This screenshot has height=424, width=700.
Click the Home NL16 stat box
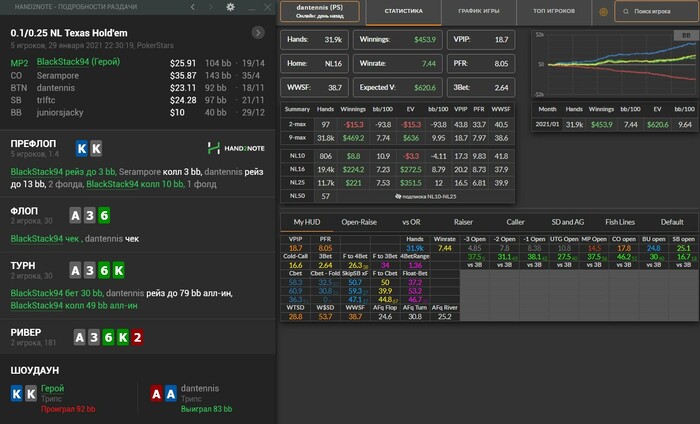point(314,64)
